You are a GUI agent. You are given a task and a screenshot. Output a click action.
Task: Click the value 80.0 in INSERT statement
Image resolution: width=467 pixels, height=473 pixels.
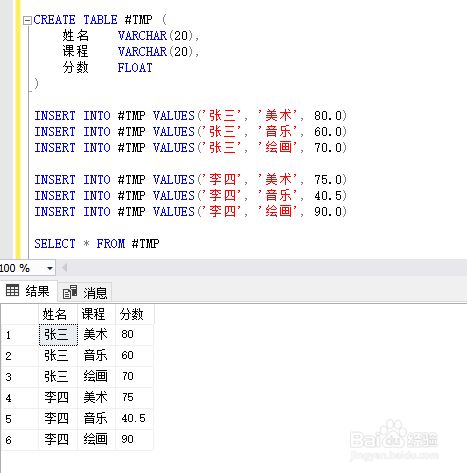pyautogui.click(x=328, y=116)
